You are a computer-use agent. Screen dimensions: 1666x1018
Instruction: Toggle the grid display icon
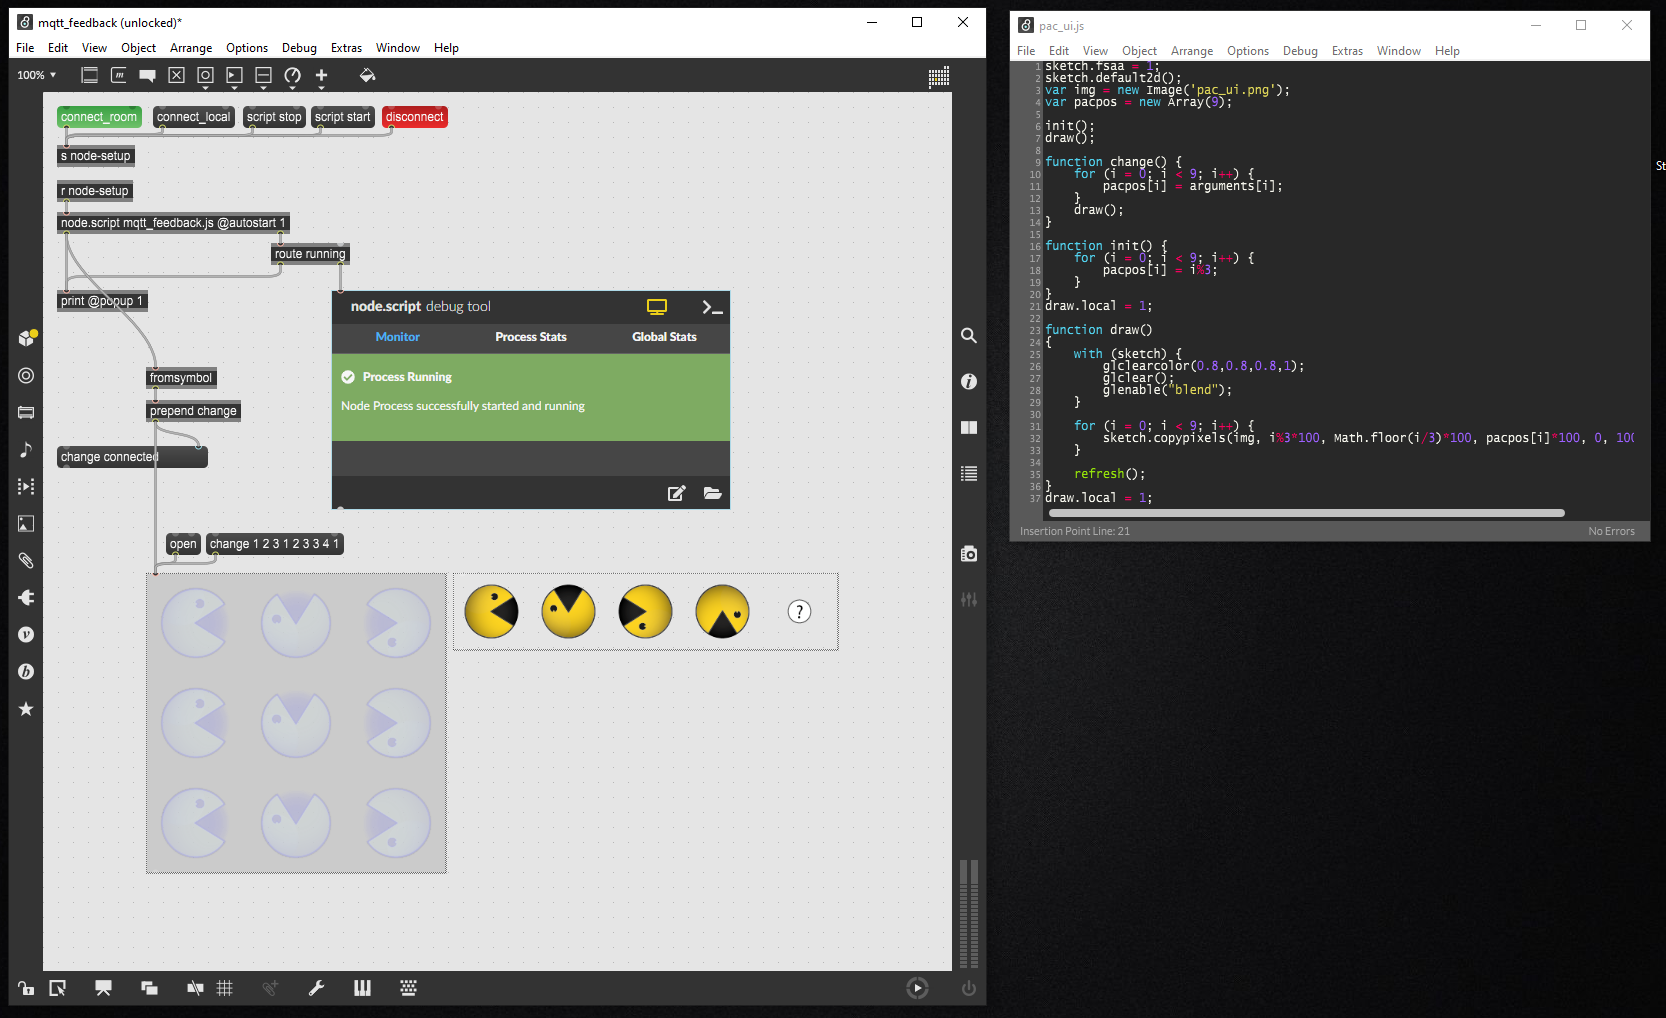[225, 988]
